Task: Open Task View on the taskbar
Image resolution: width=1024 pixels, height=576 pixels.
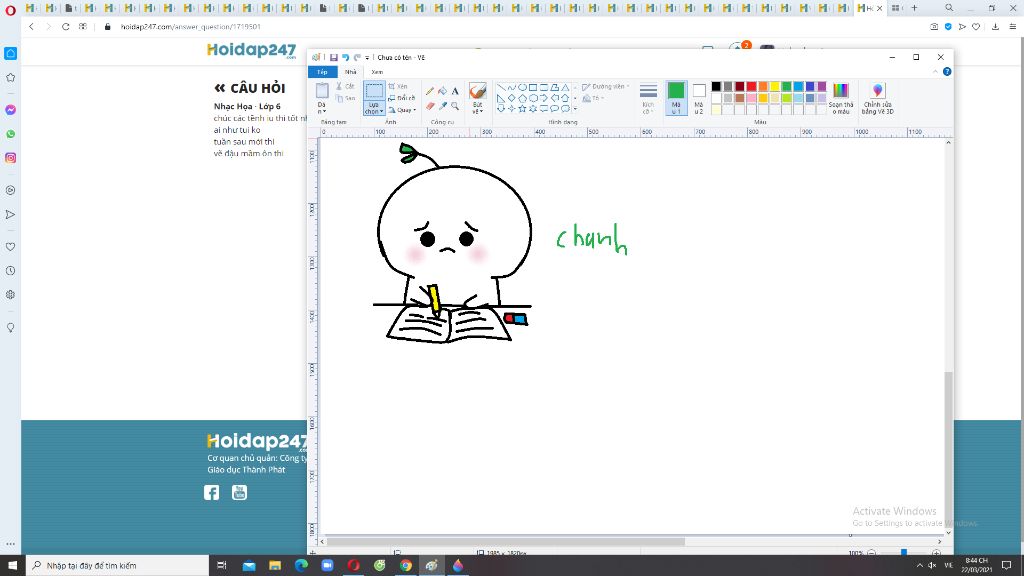Action: pos(221,565)
